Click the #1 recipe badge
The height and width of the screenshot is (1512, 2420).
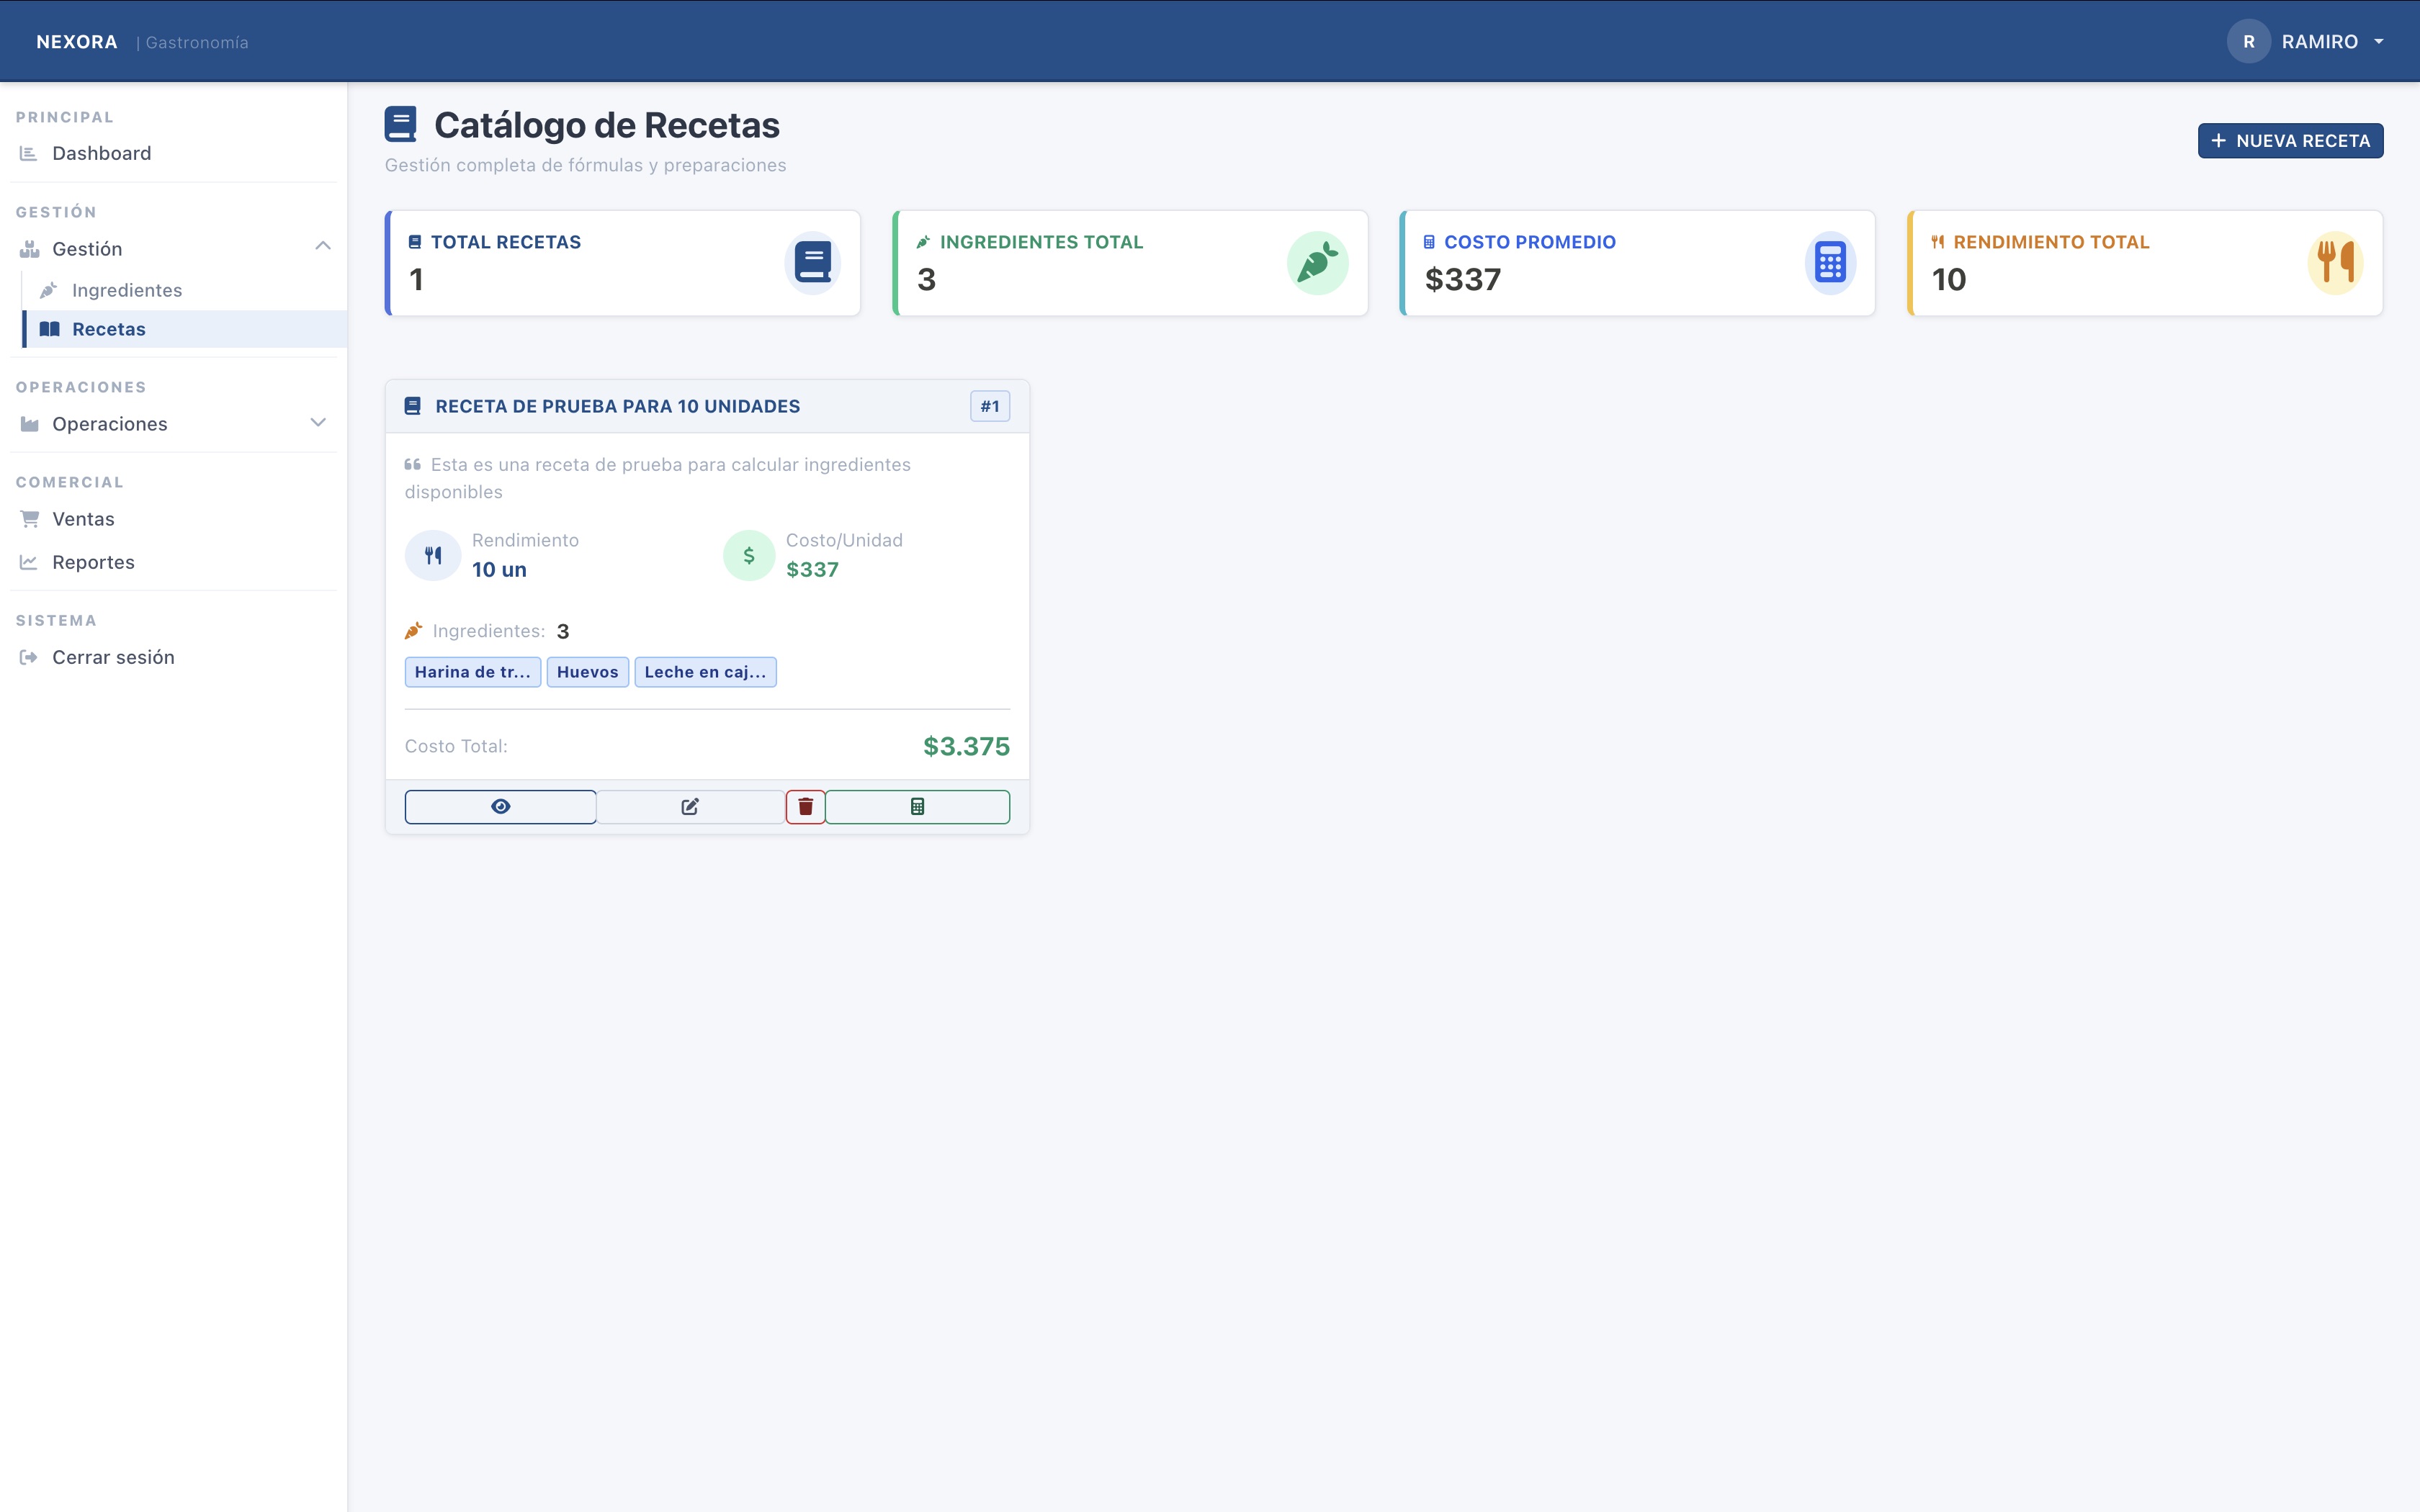[989, 406]
